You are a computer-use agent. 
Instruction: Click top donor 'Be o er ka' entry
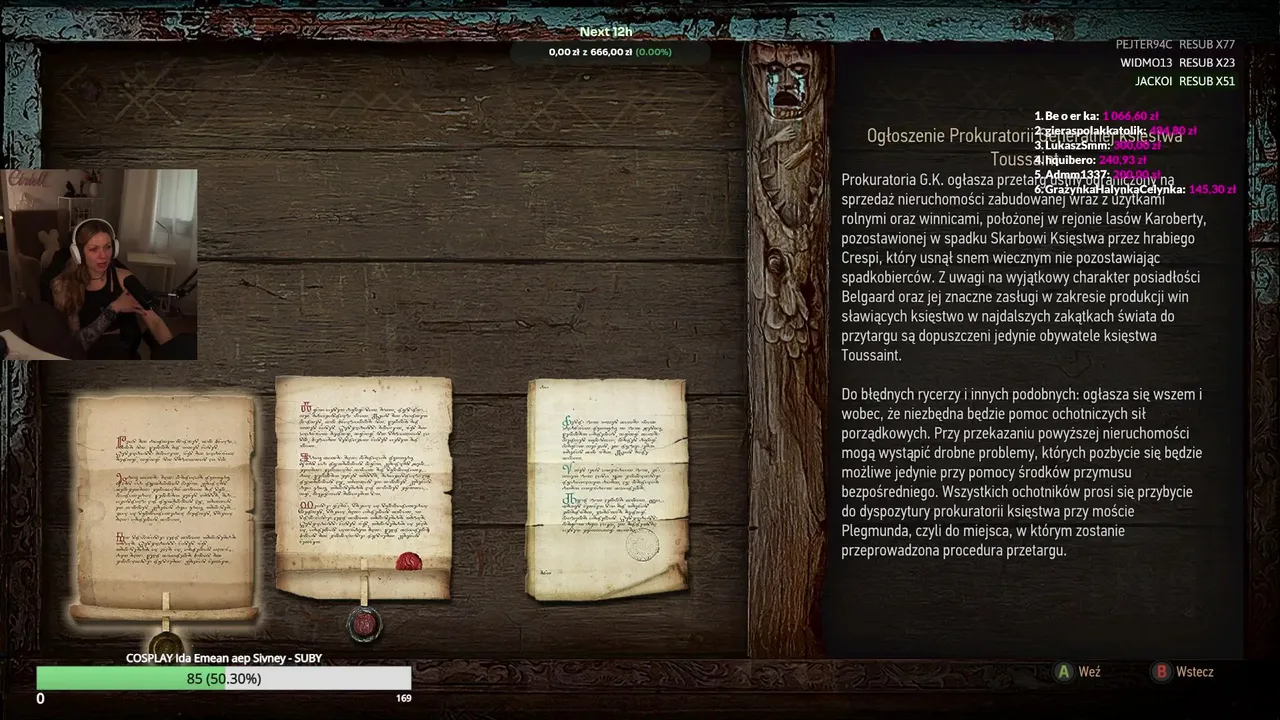(x=1096, y=116)
